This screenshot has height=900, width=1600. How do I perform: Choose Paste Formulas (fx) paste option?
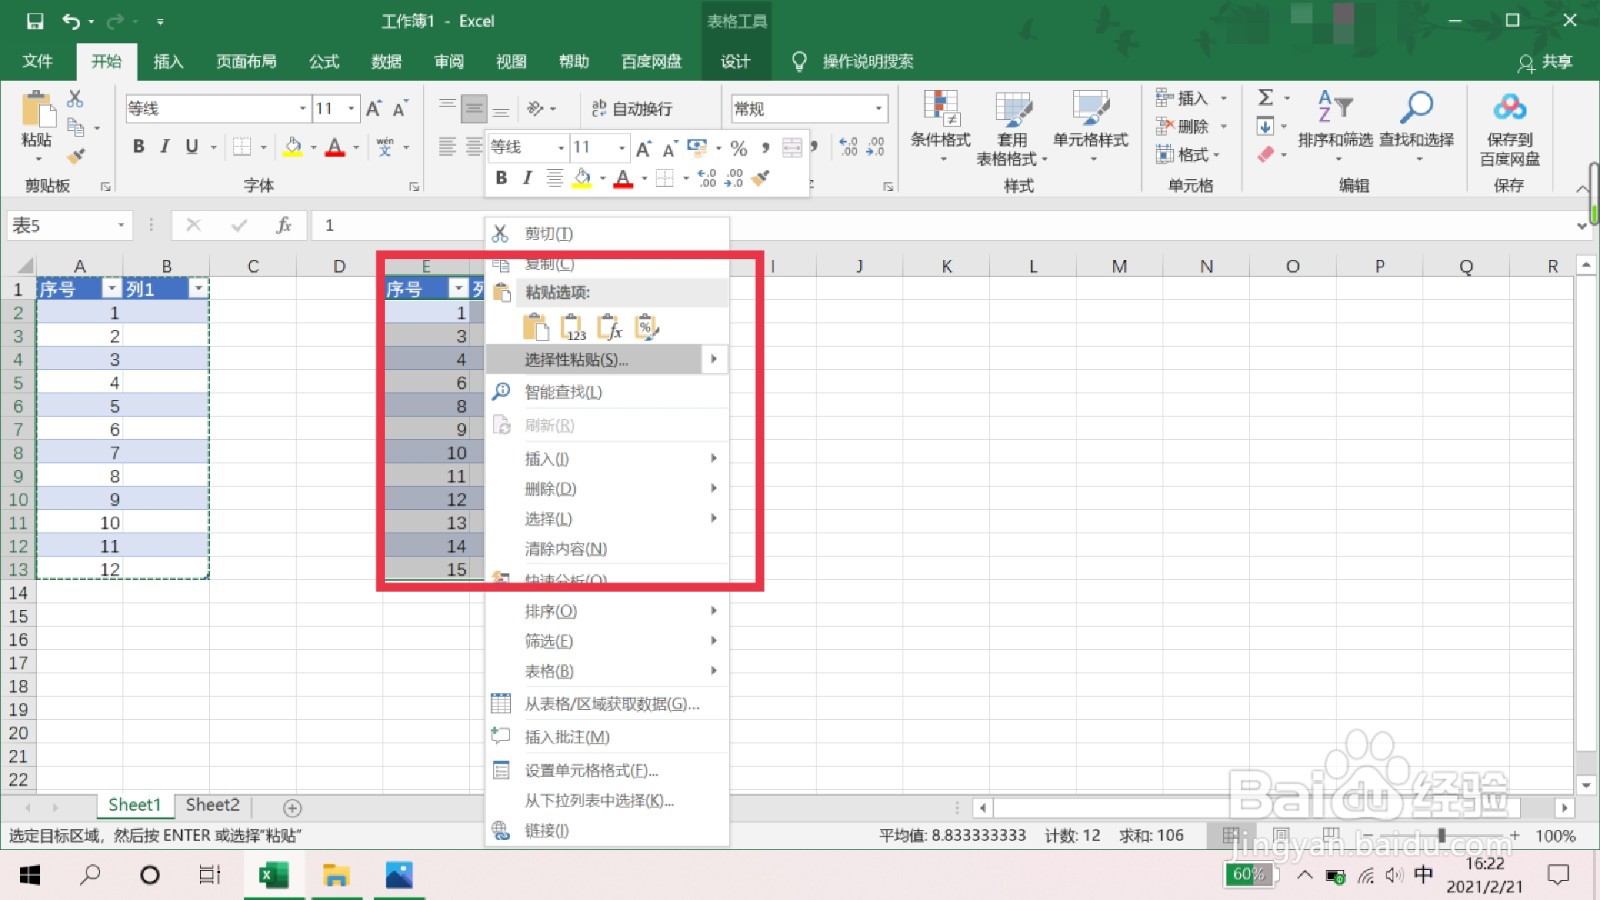tap(609, 327)
